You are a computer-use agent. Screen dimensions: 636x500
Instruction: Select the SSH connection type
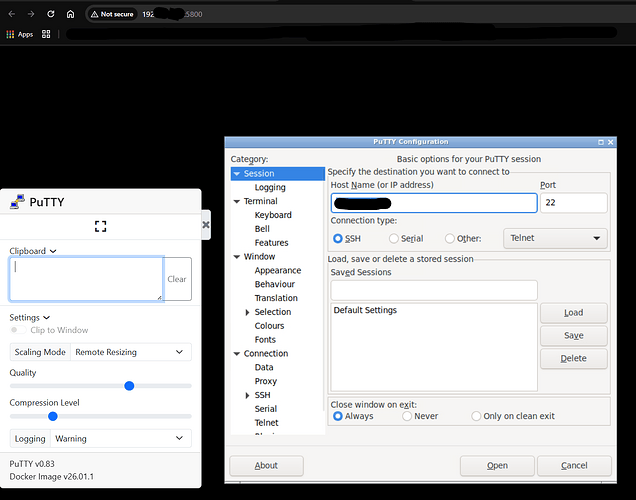pyautogui.click(x=338, y=238)
